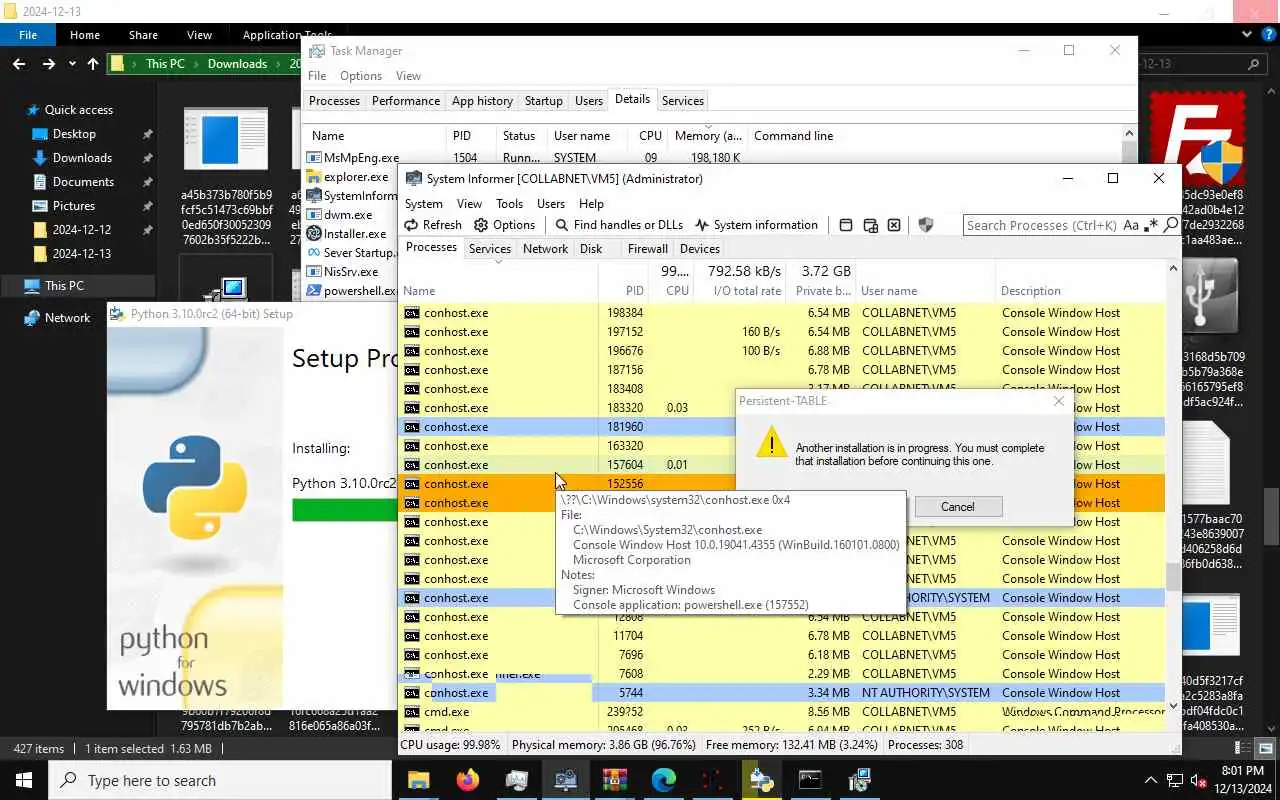1280x800 pixels.
Task: Open the System menu in System Informer
Action: click(424, 203)
